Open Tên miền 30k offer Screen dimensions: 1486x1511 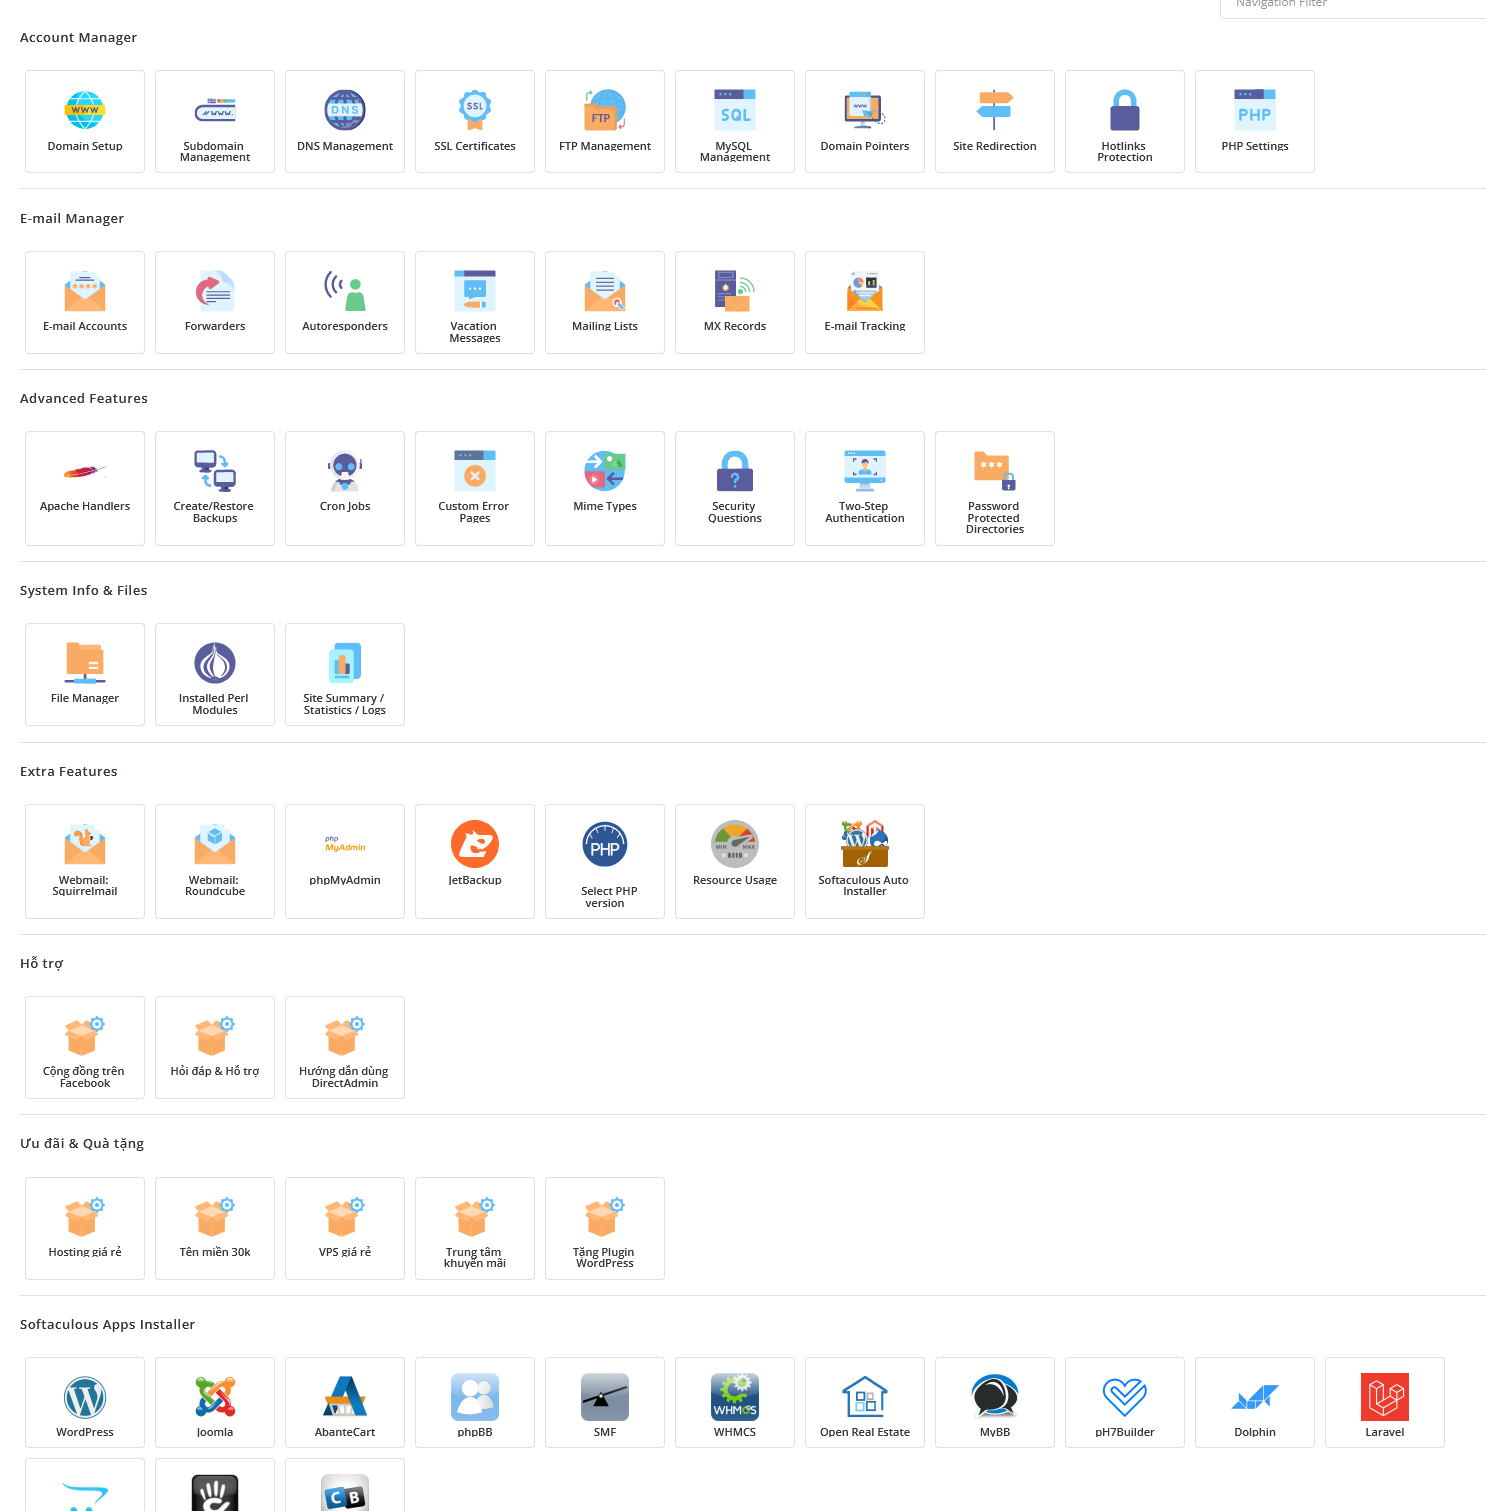tap(215, 1228)
